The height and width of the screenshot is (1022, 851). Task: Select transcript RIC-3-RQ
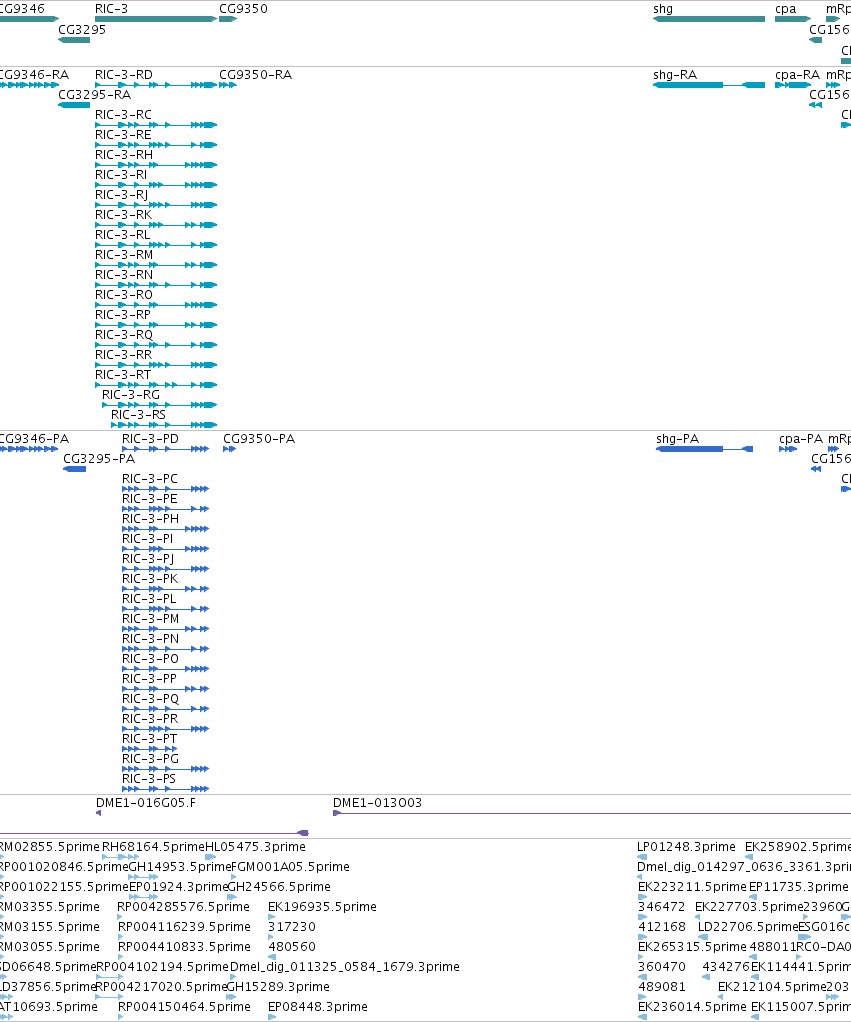[x=156, y=345]
